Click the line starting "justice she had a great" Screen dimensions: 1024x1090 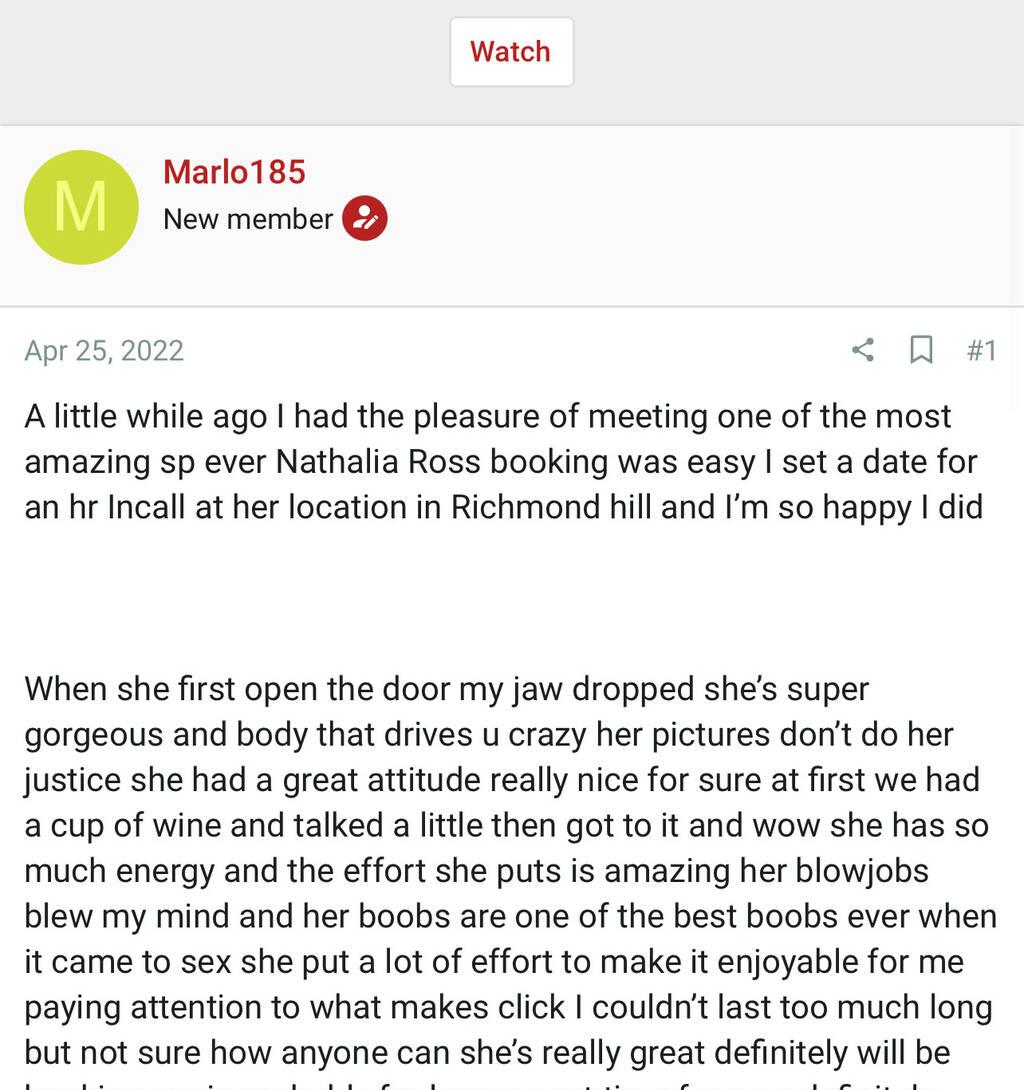pos(502,780)
